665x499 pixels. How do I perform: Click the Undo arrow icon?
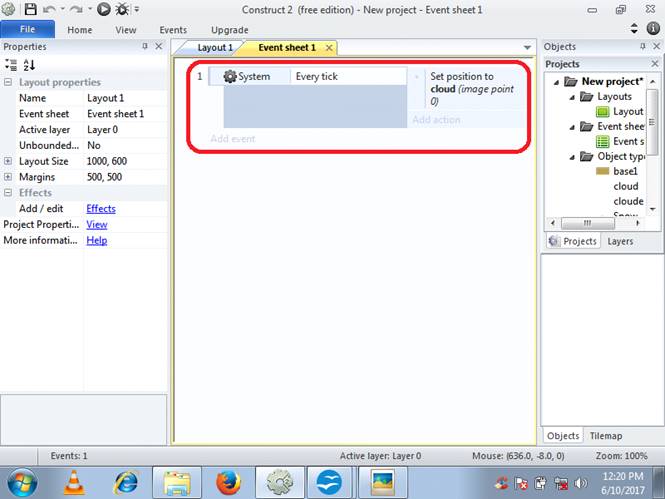pyautogui.click(x=50, y=9)
